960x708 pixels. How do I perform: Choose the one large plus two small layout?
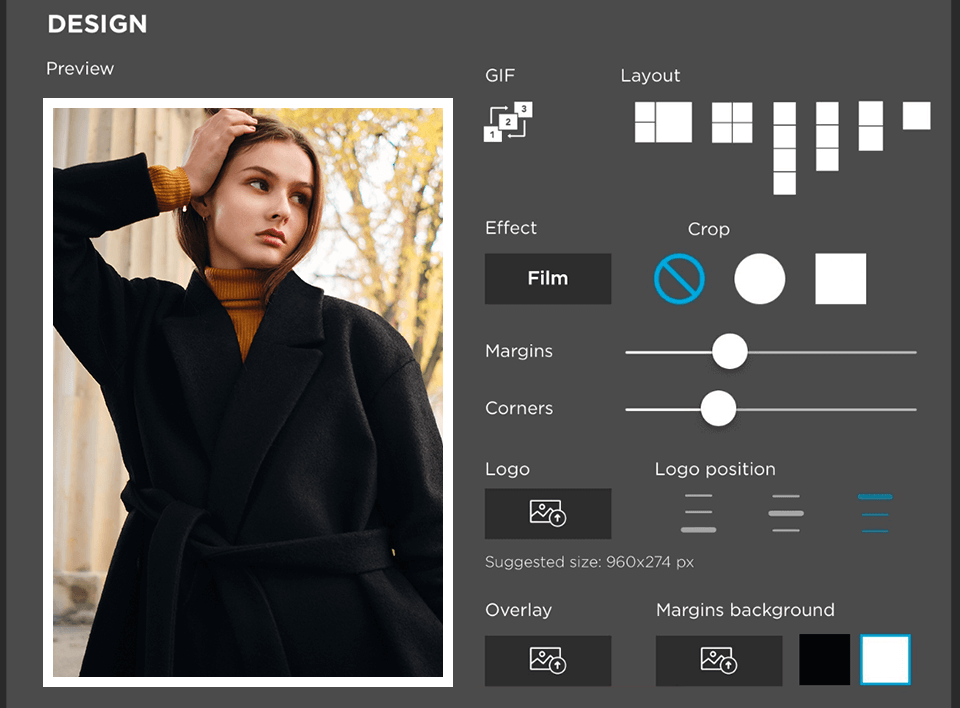coord(663,123)
